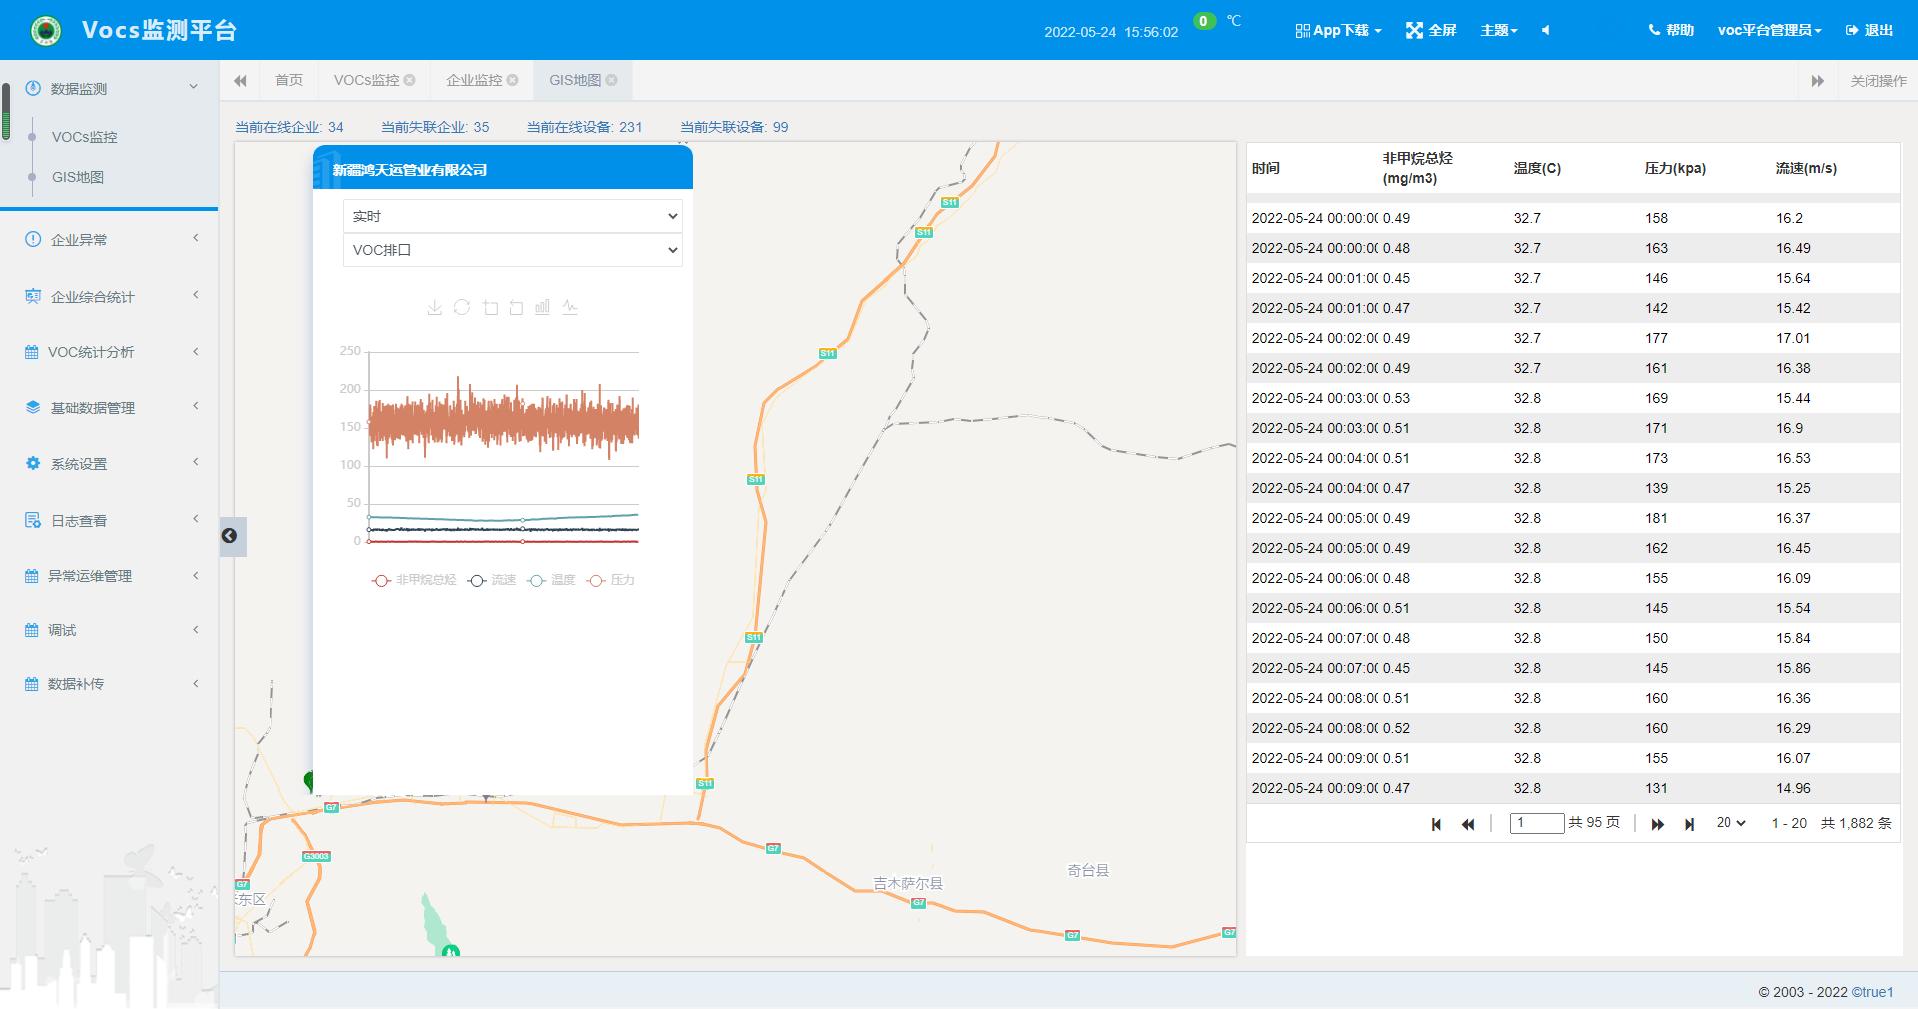Close the VOCs监控 tab
The width and height of the screenshot is (1918, 1009).
409,80
